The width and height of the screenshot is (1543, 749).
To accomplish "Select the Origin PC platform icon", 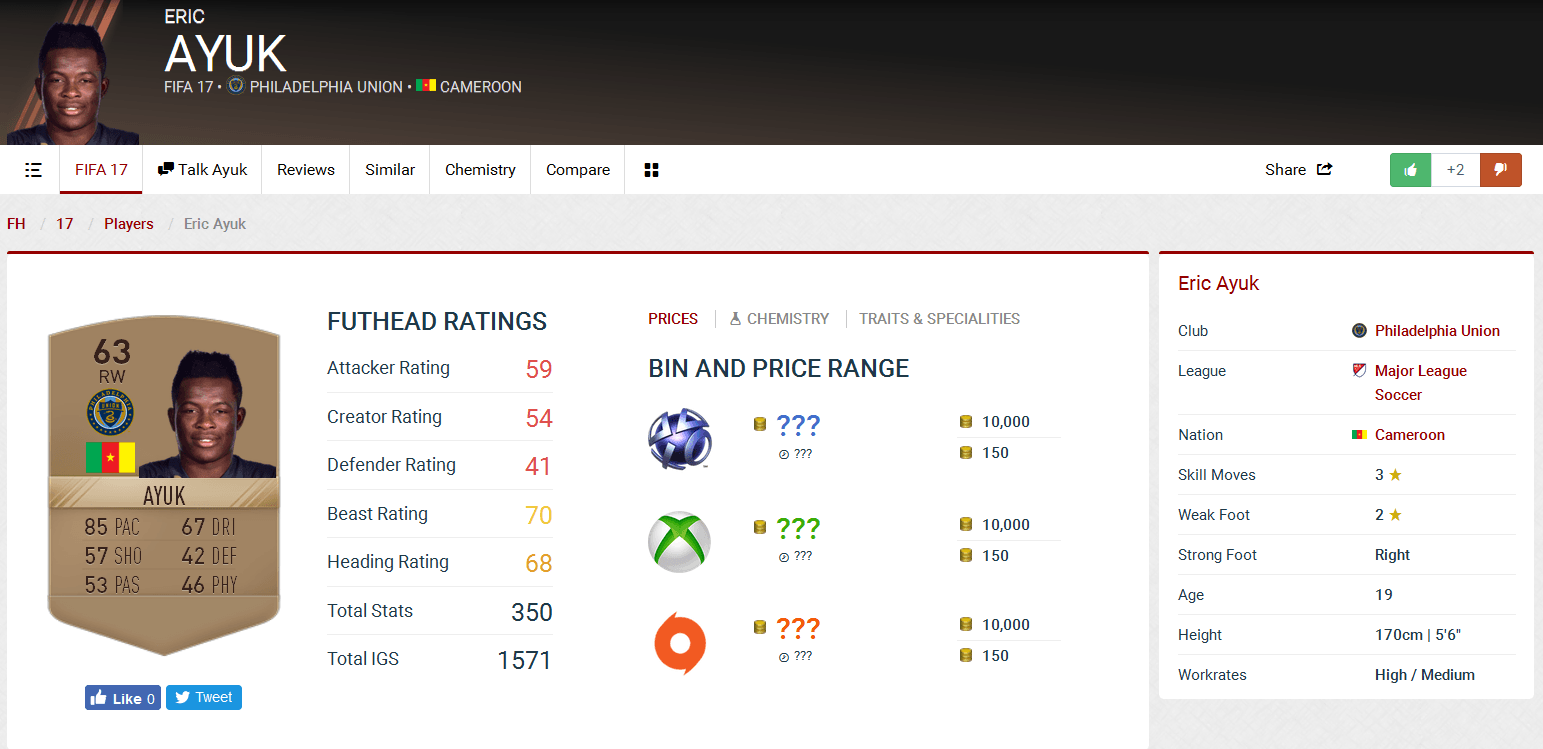I will (x=679, y=644).
